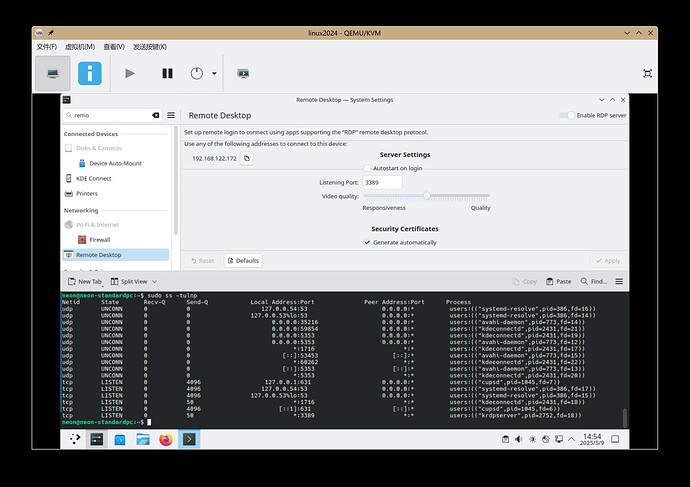Expand hidden system tray icons
Viewport: 690px width, 487px height.
point(571,439)
